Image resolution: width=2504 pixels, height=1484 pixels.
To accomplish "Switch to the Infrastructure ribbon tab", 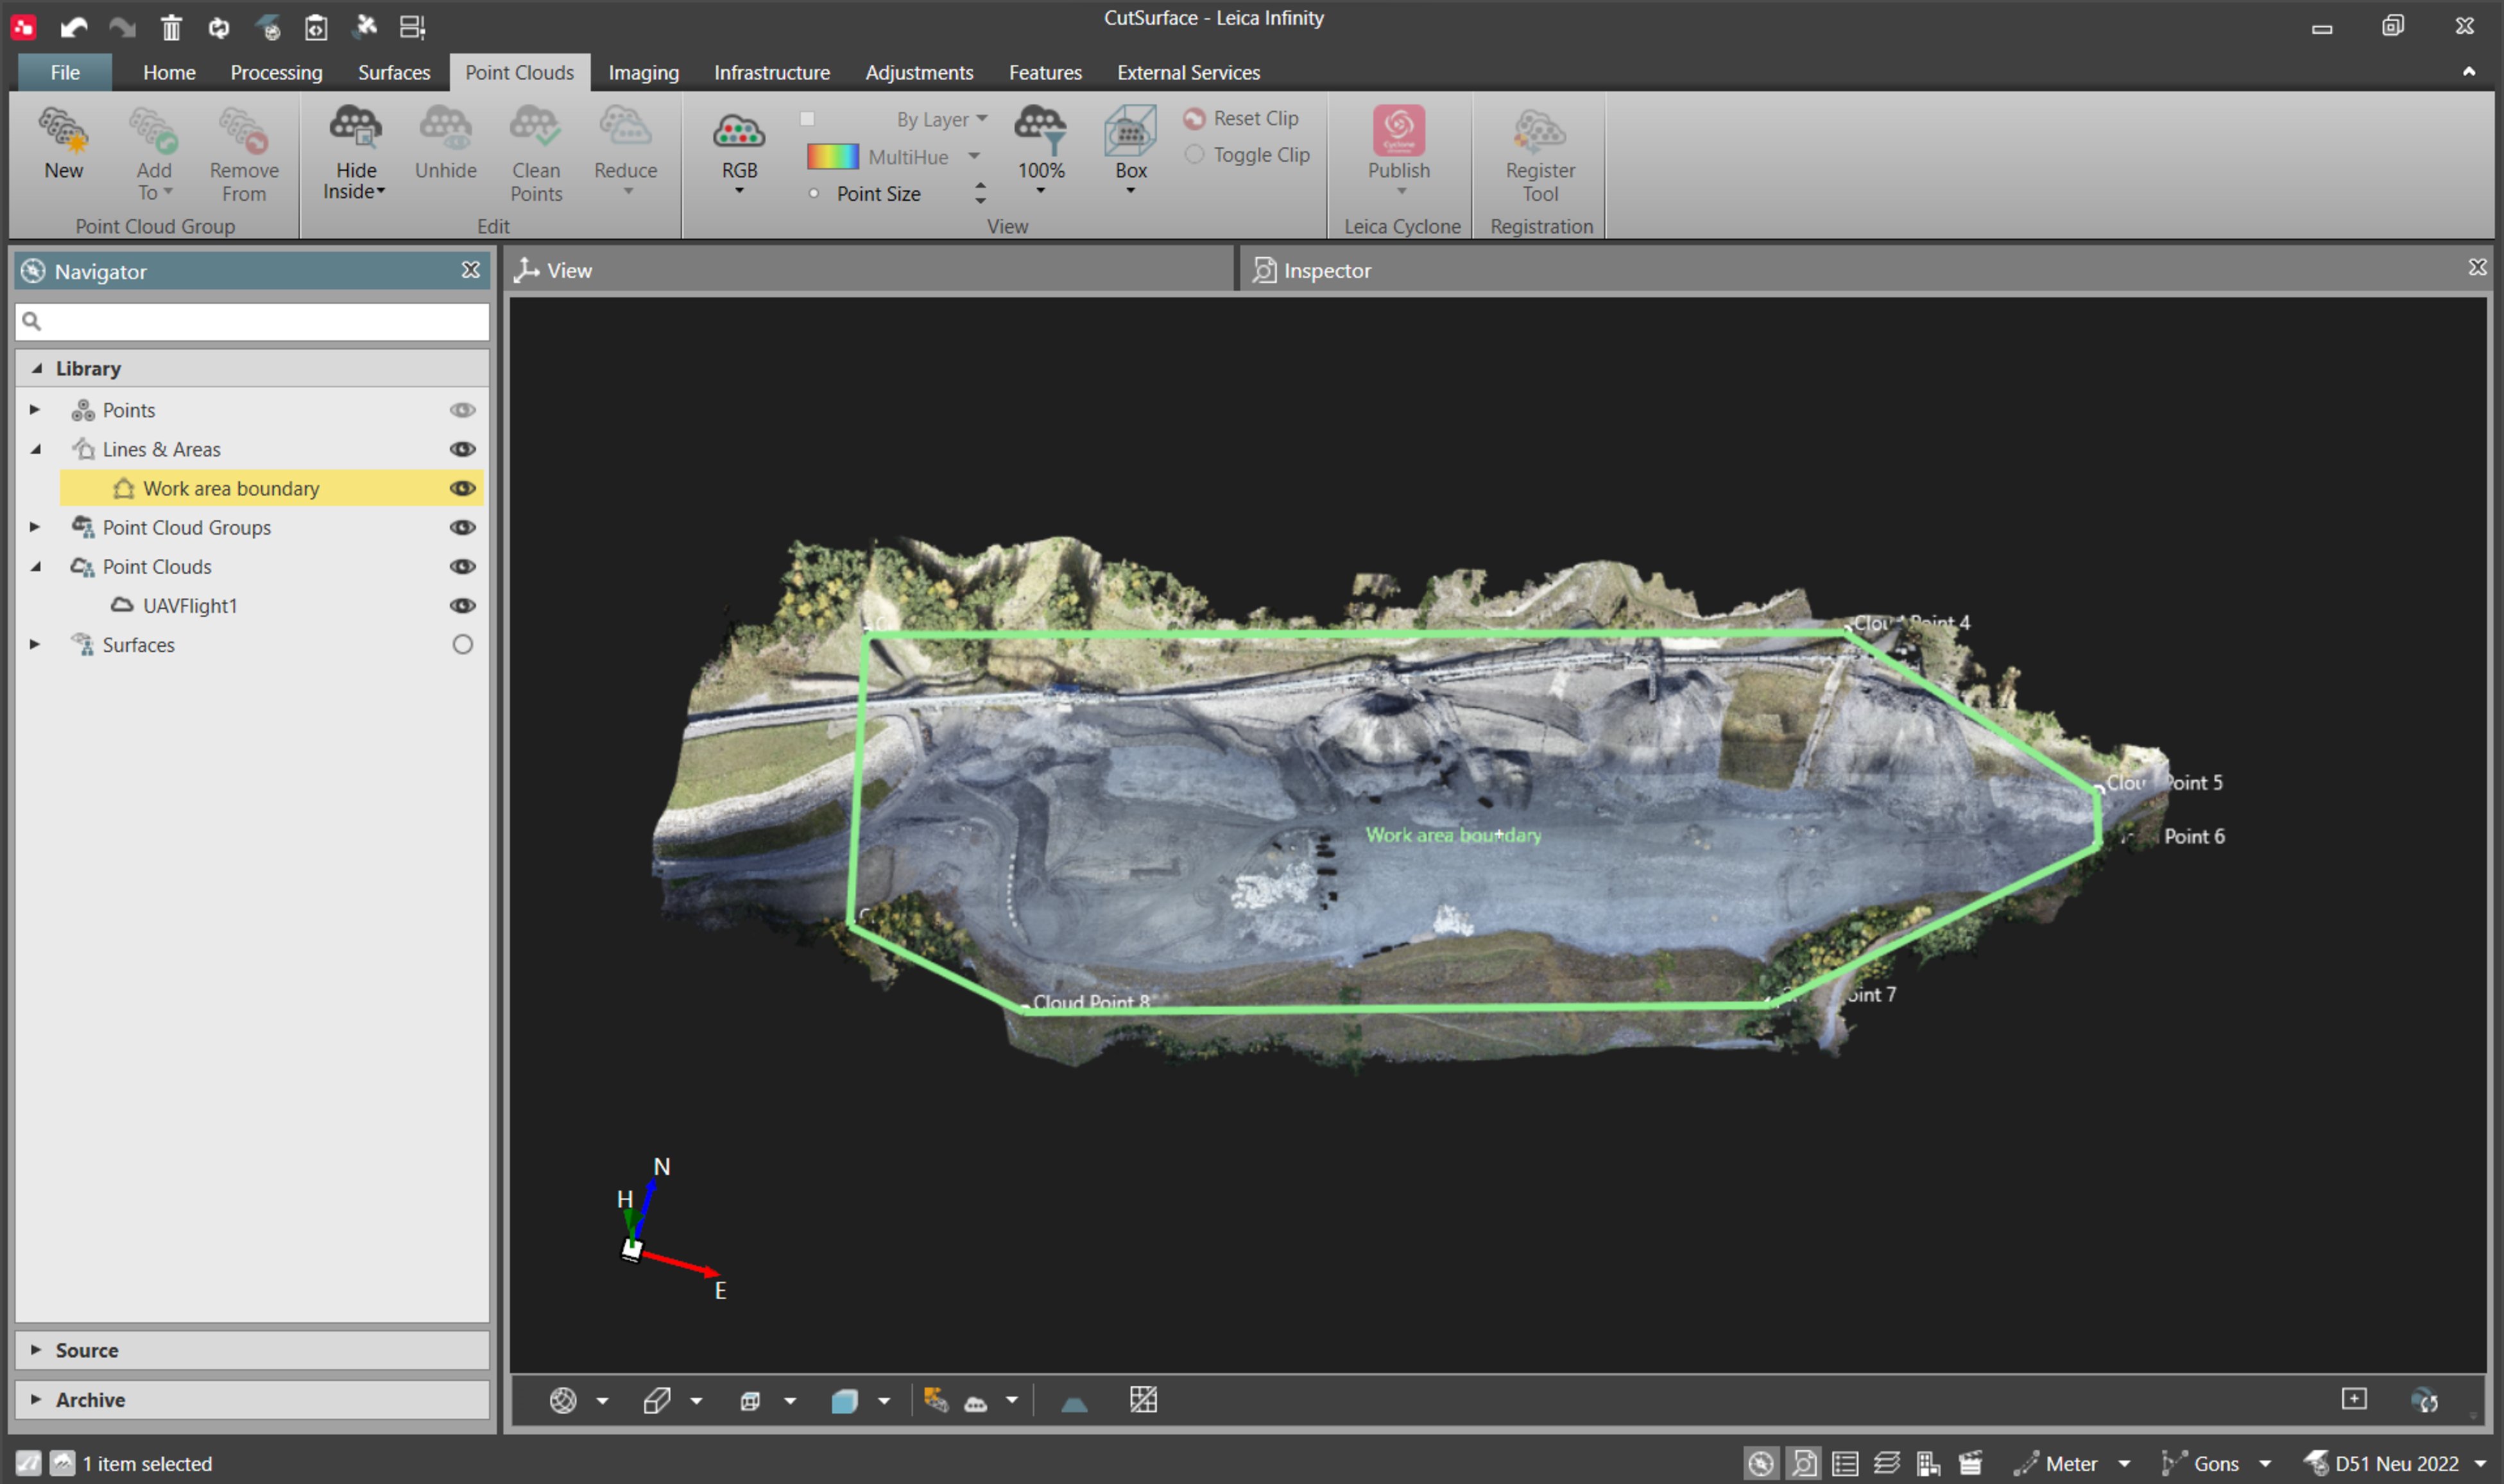I will point(771,72).
